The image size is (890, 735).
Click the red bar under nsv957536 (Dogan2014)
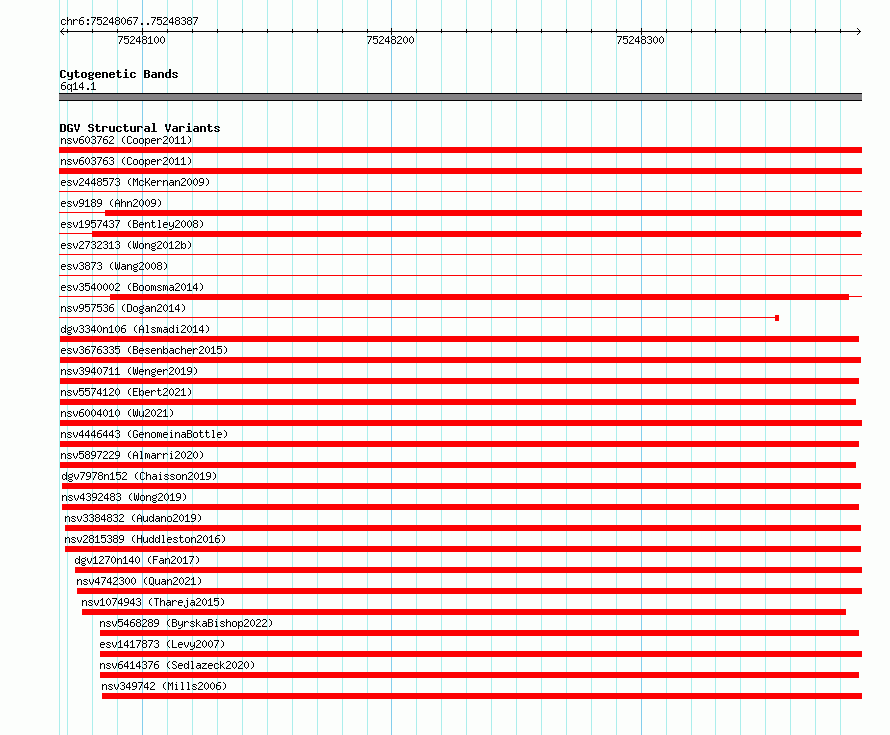419,318
